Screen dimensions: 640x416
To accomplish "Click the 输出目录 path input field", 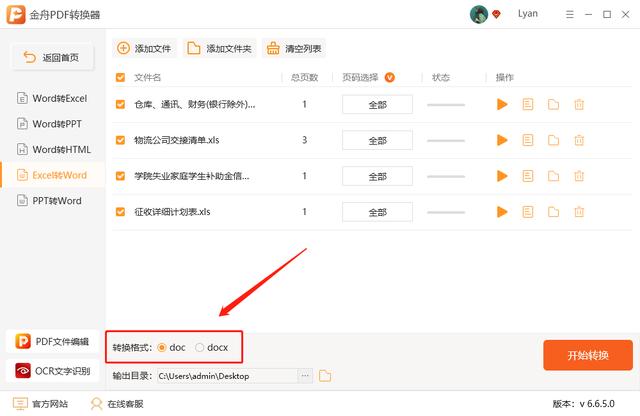I will coord(227,376).
